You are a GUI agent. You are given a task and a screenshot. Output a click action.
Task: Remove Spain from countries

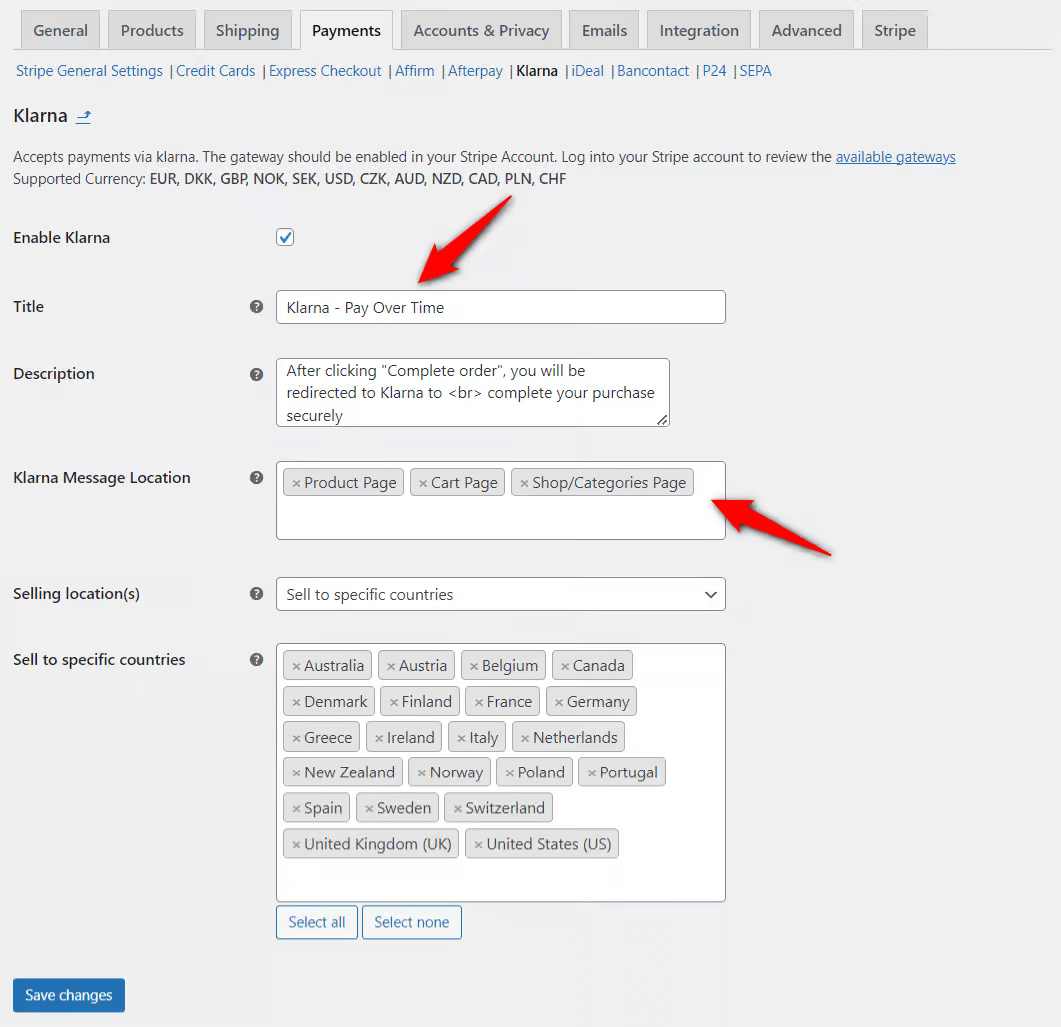click(296, 809)
